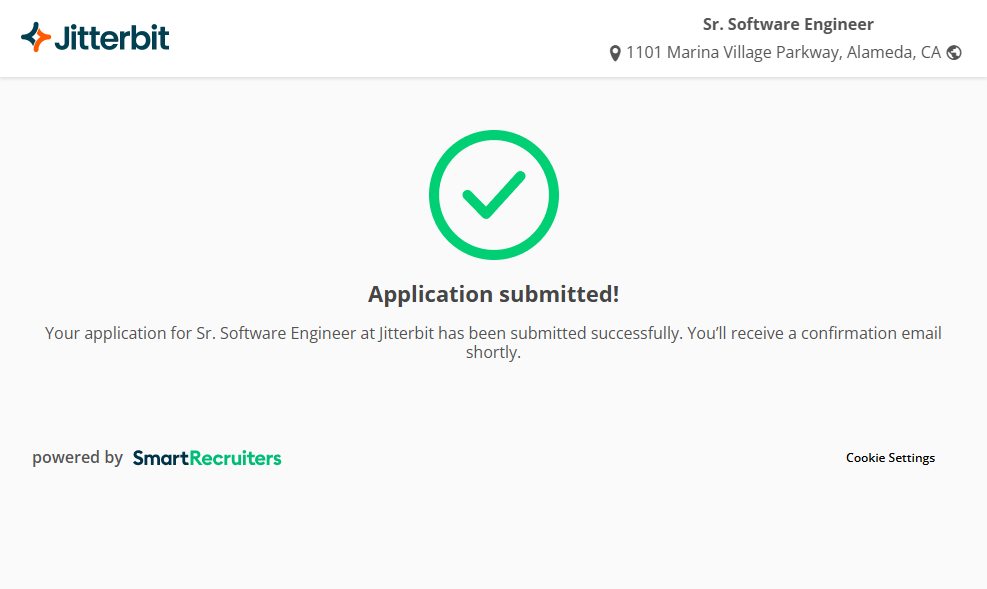Click the 'Application submitted!' heading
Viewport: 987px width, 589px height.
[x=493, y=294]
